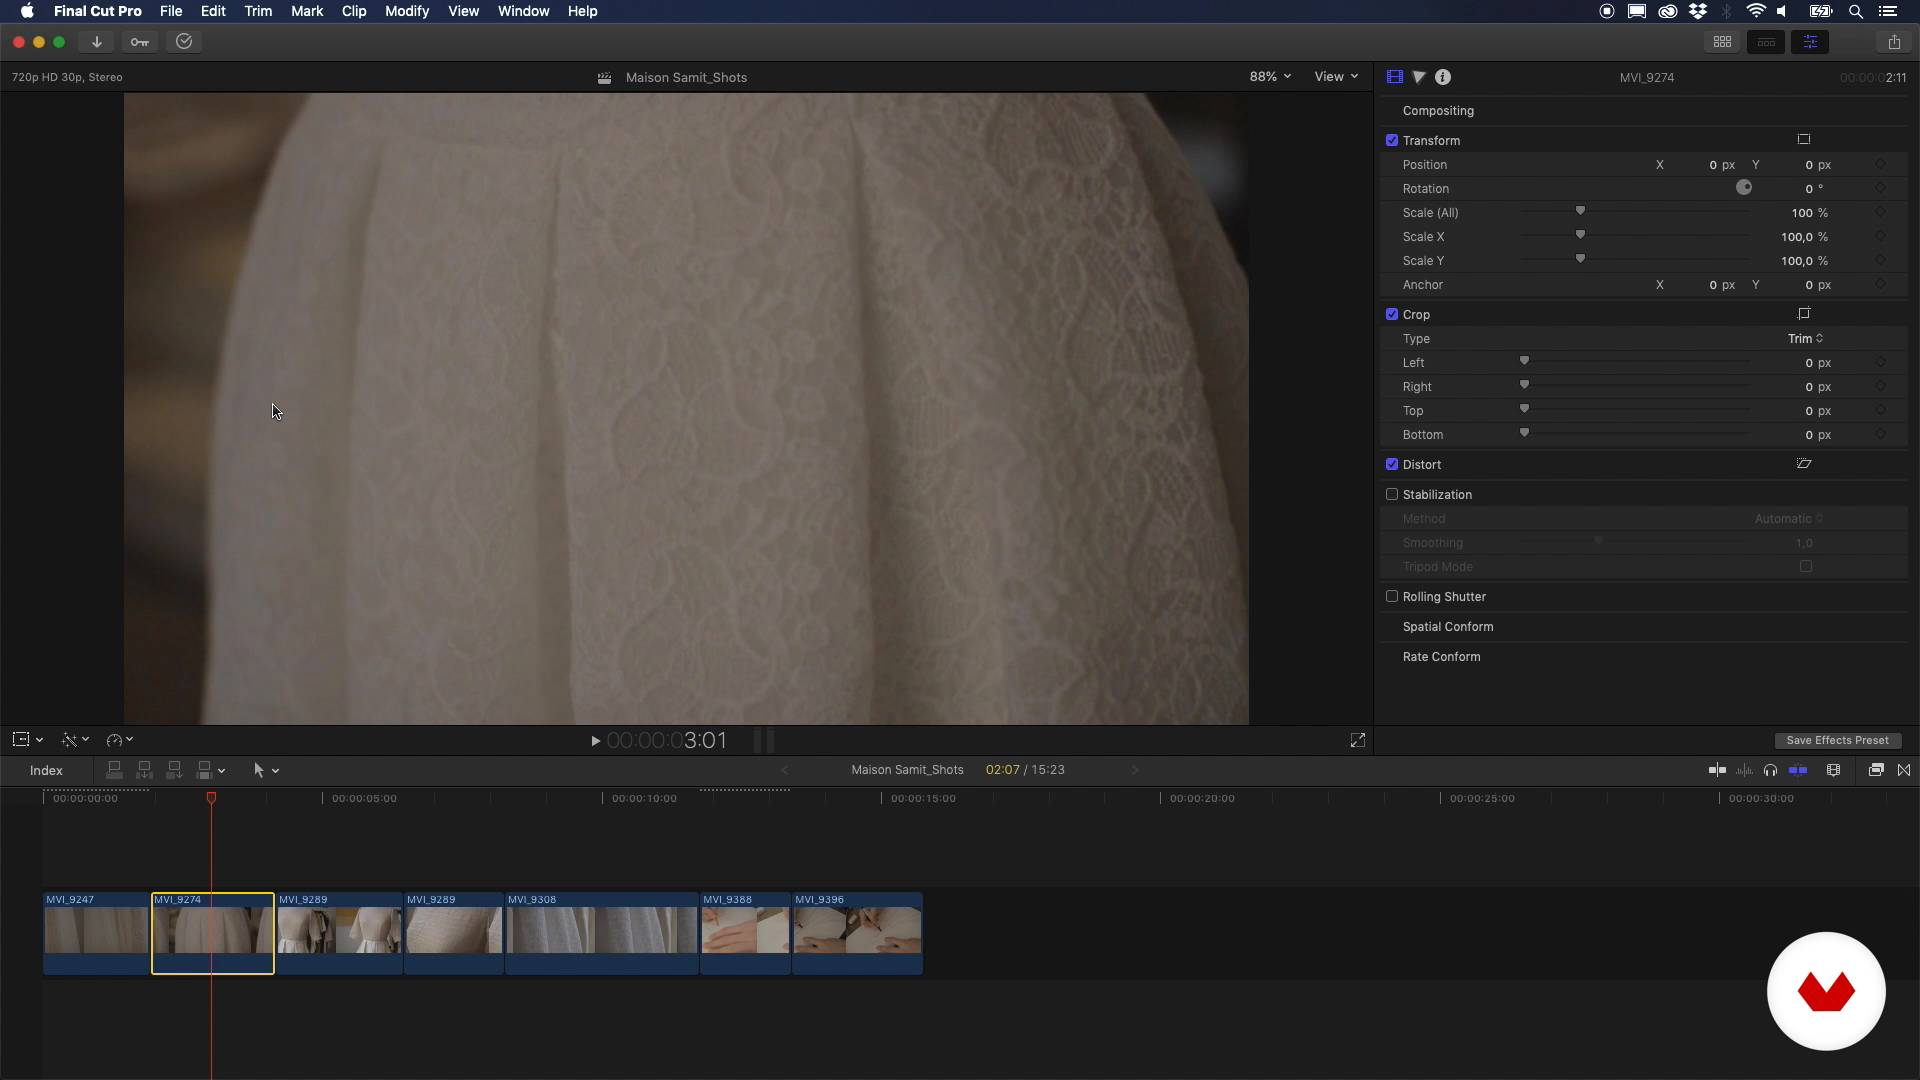Click the Index button

[46, 771]
